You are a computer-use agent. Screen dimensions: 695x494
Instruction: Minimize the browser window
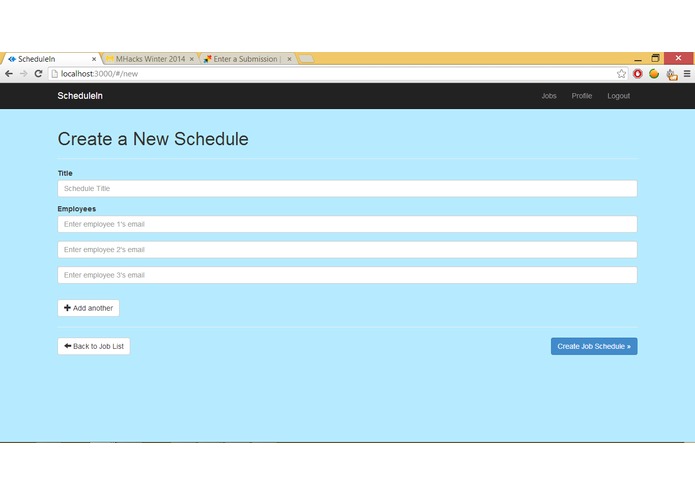pos(638,58)
